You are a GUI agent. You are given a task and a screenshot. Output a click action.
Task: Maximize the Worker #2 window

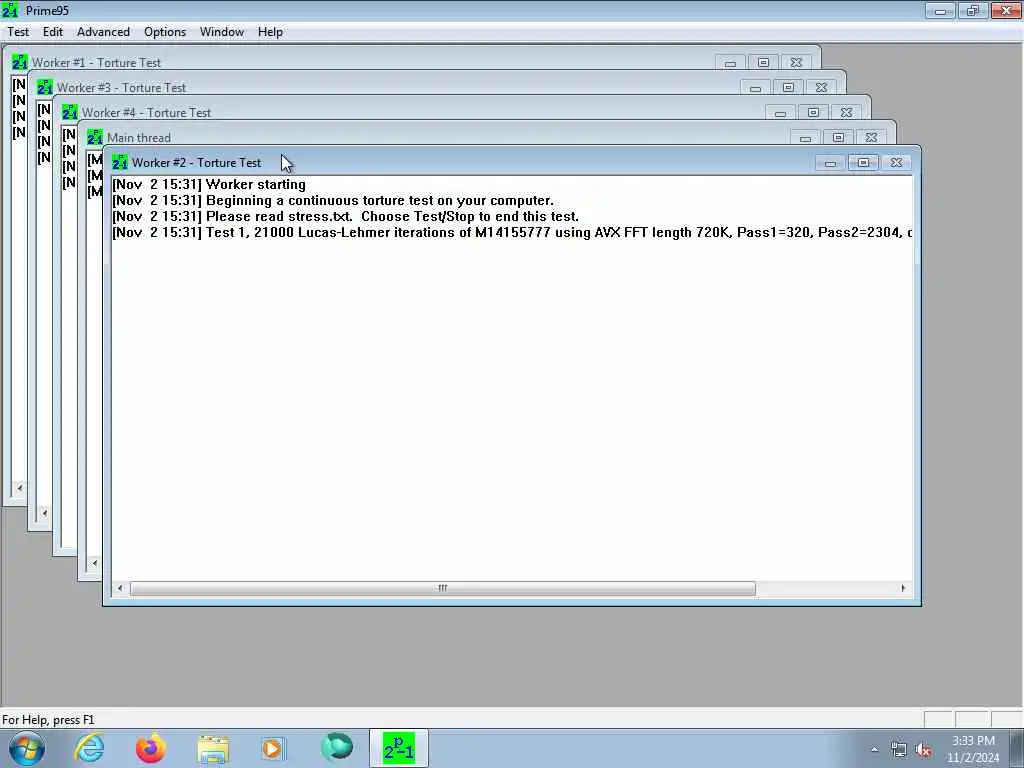(863, 163)
